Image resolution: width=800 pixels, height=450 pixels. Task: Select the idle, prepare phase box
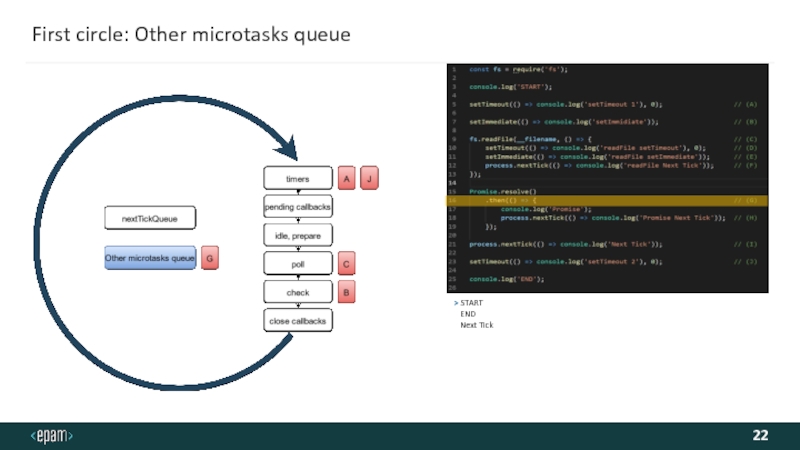(297, 235)
